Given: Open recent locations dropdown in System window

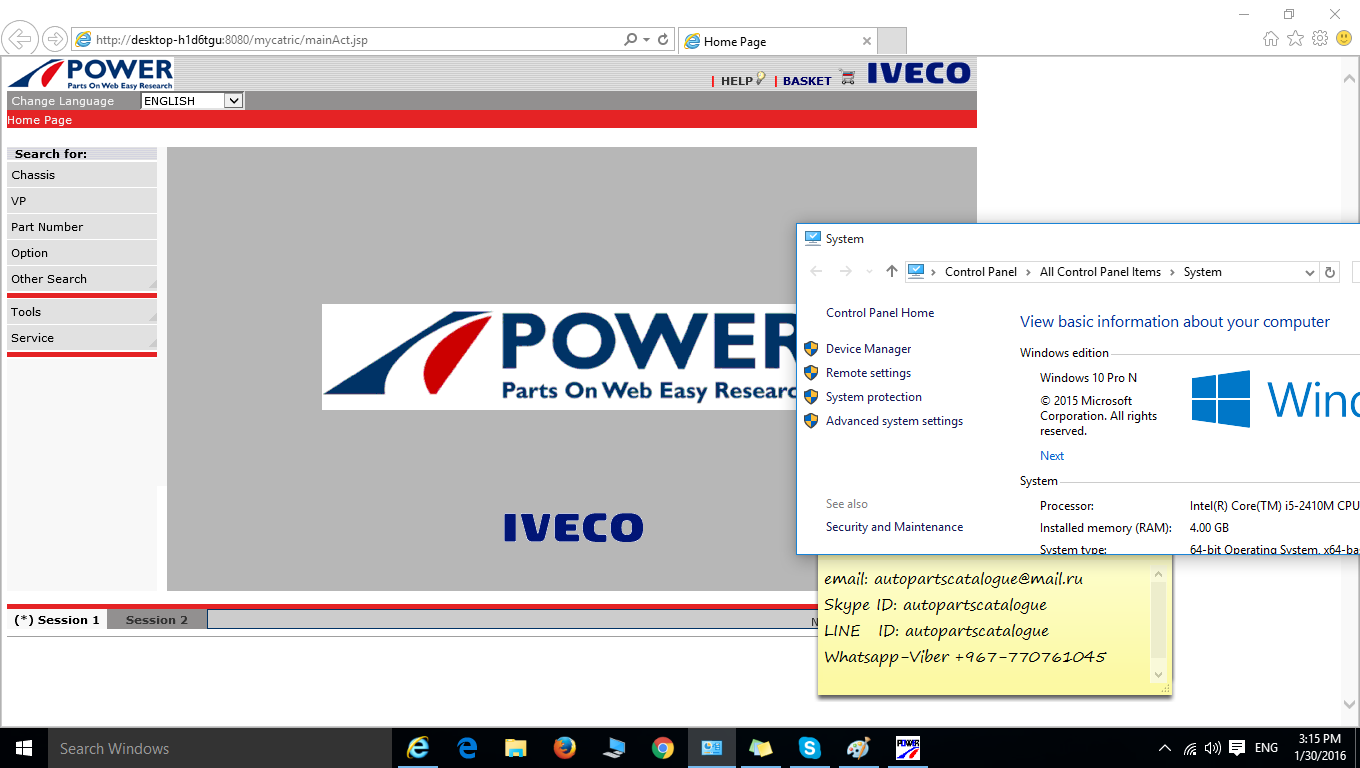Looking at the screenshot, I should 869,272.
